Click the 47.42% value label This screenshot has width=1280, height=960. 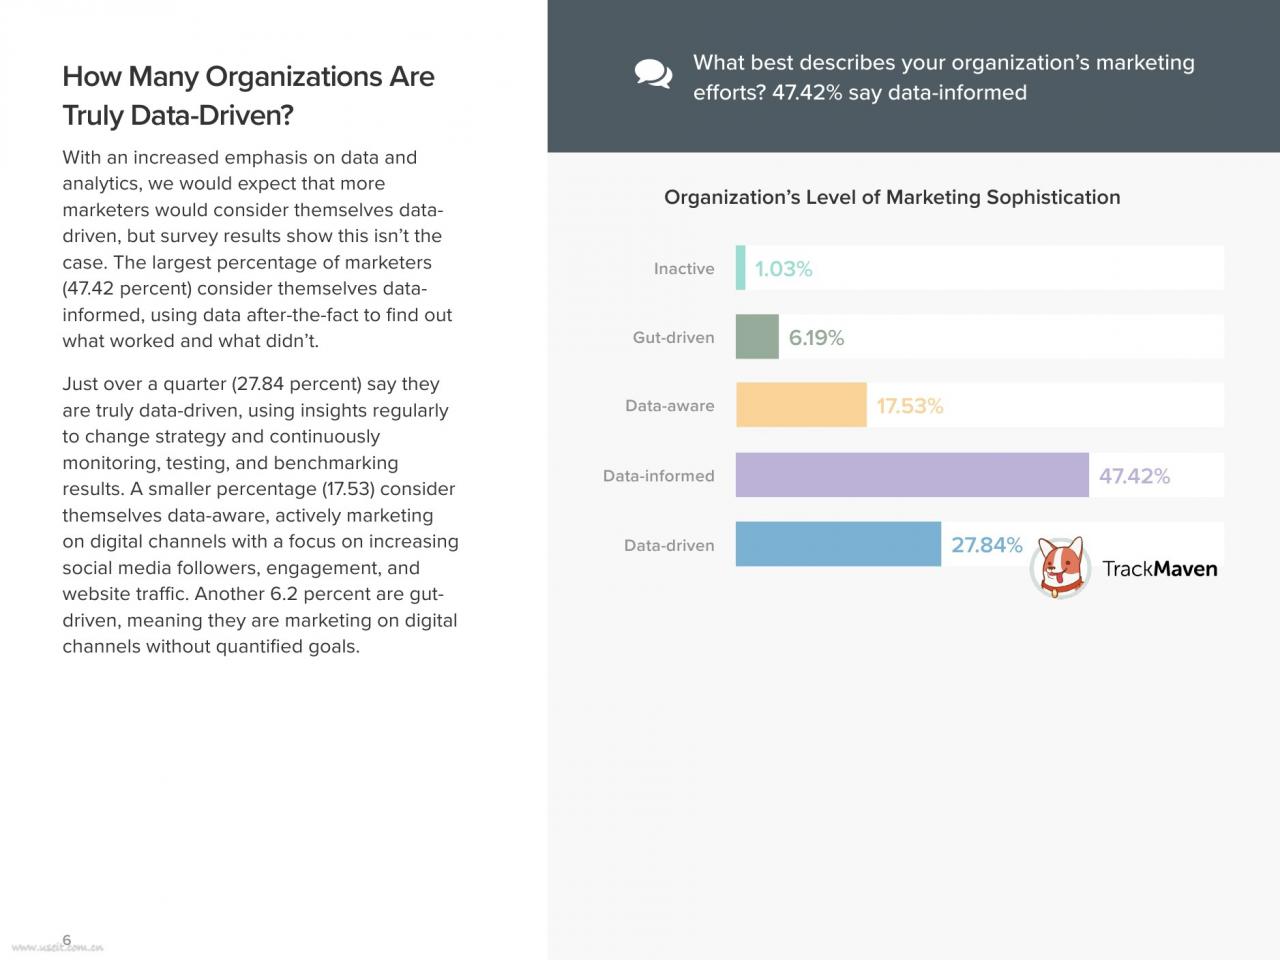(x=1134, y=476)
